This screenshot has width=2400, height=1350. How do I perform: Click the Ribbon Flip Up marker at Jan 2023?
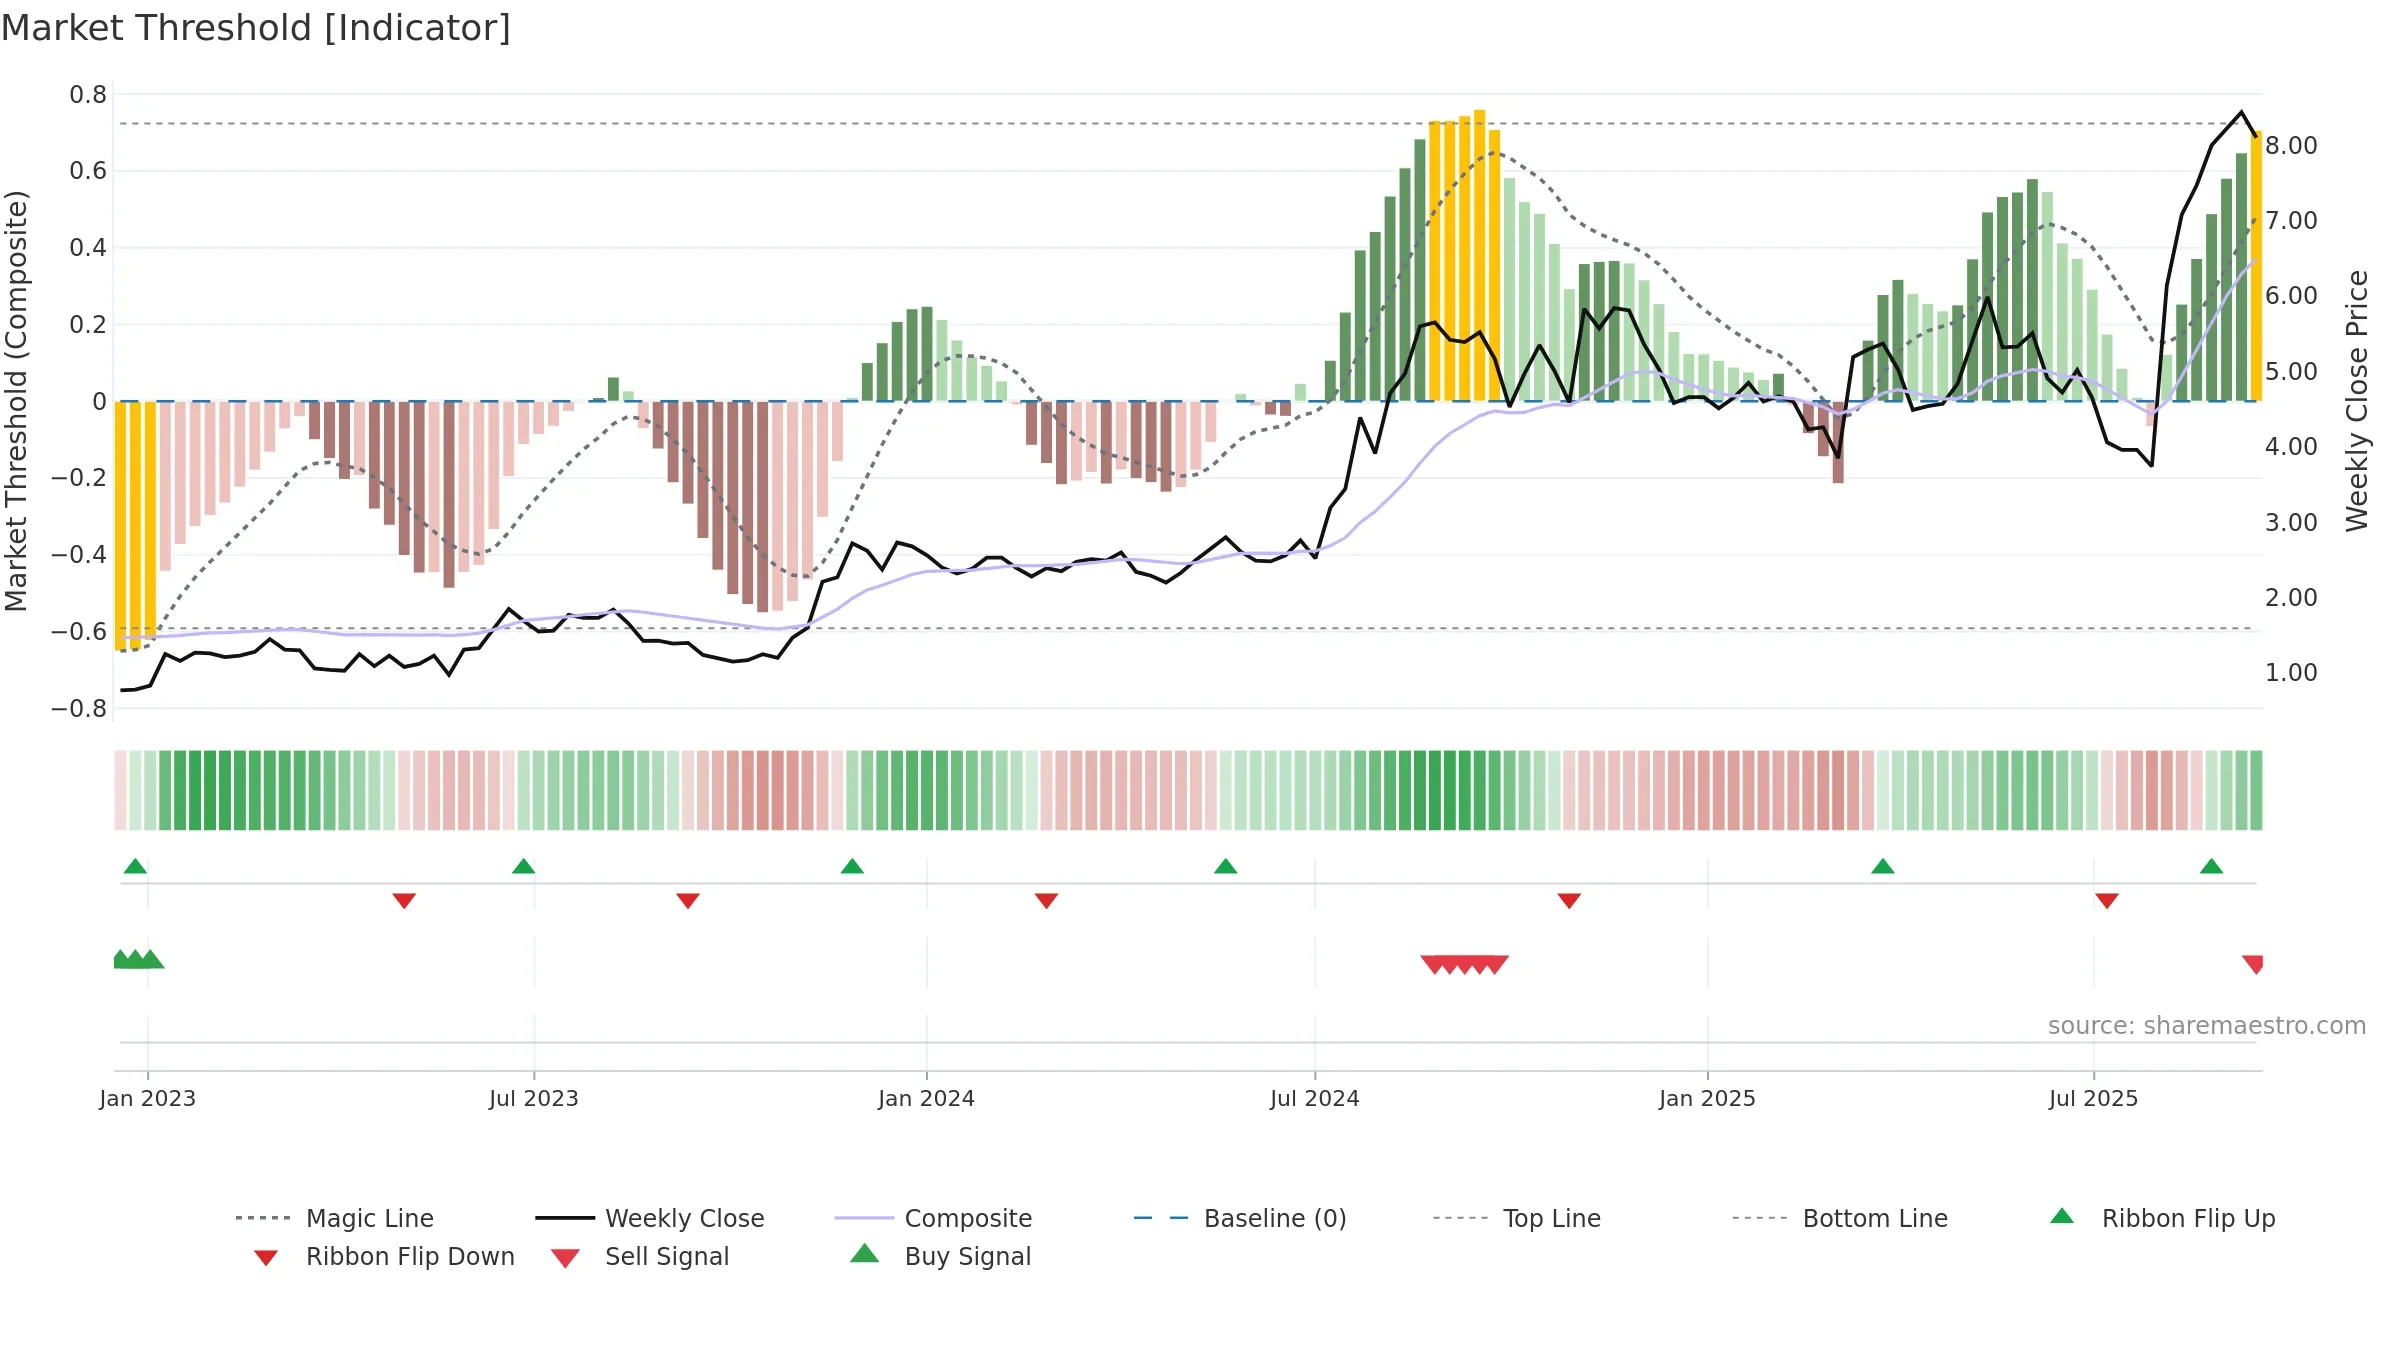point(135,866)
